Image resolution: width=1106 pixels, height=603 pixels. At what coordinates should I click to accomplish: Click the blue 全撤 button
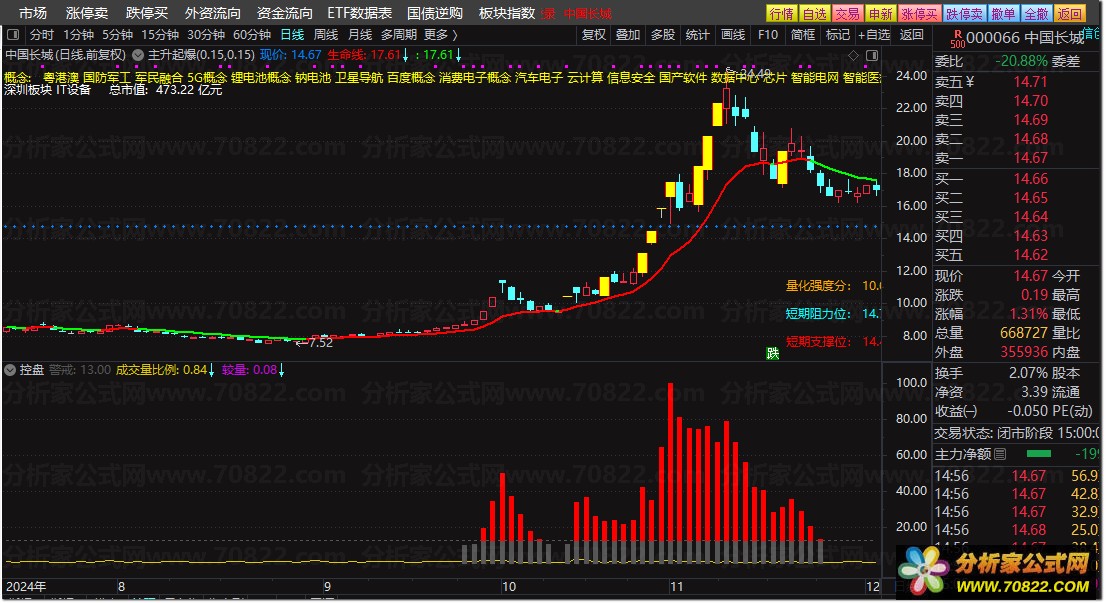coord(1036,13)
